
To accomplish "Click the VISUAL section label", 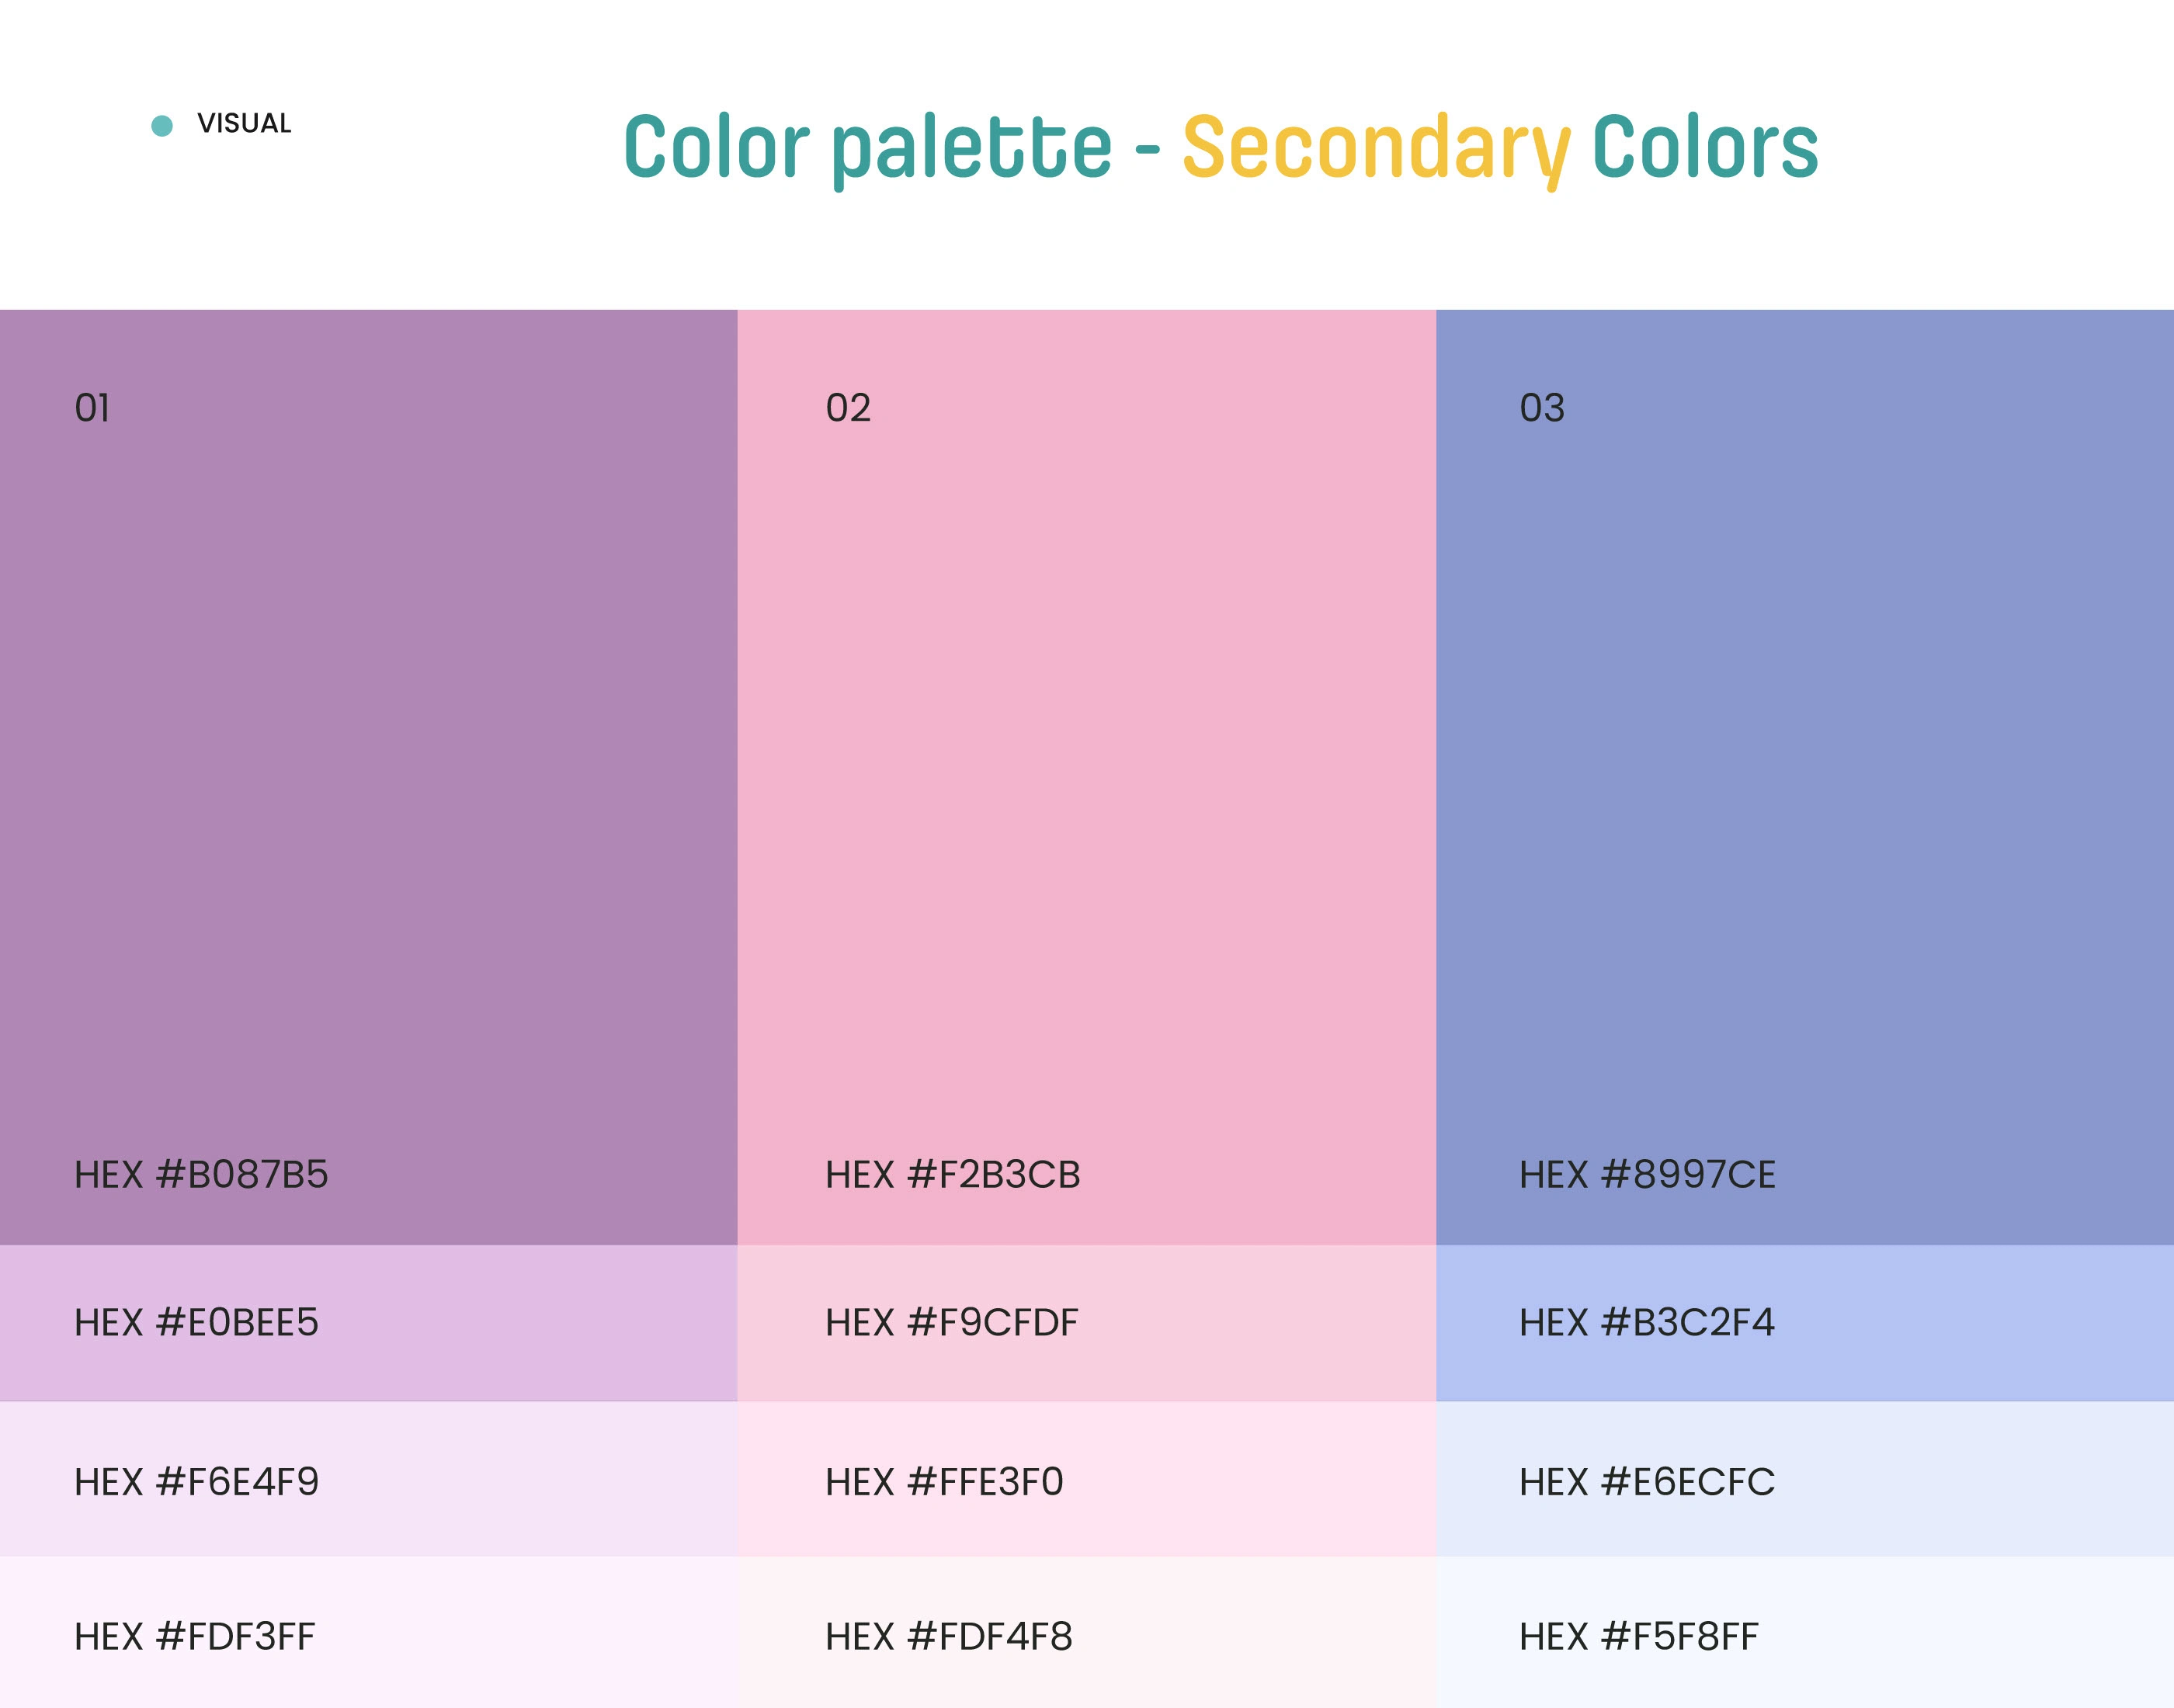I will click(244, 124).
